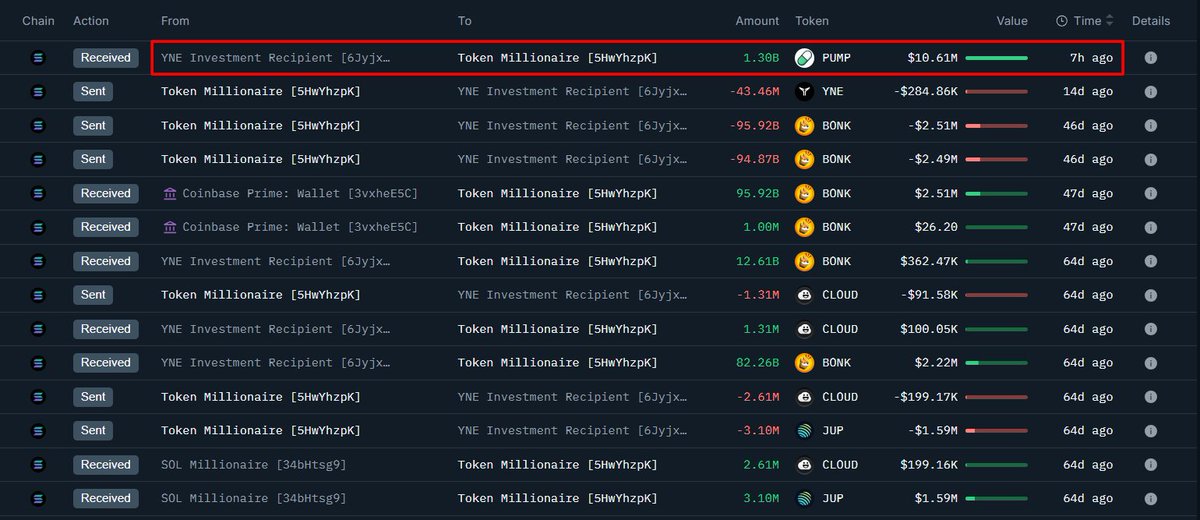
Task: Open details info icon for 1.30B PUMP row
Action: [1150, 58]
